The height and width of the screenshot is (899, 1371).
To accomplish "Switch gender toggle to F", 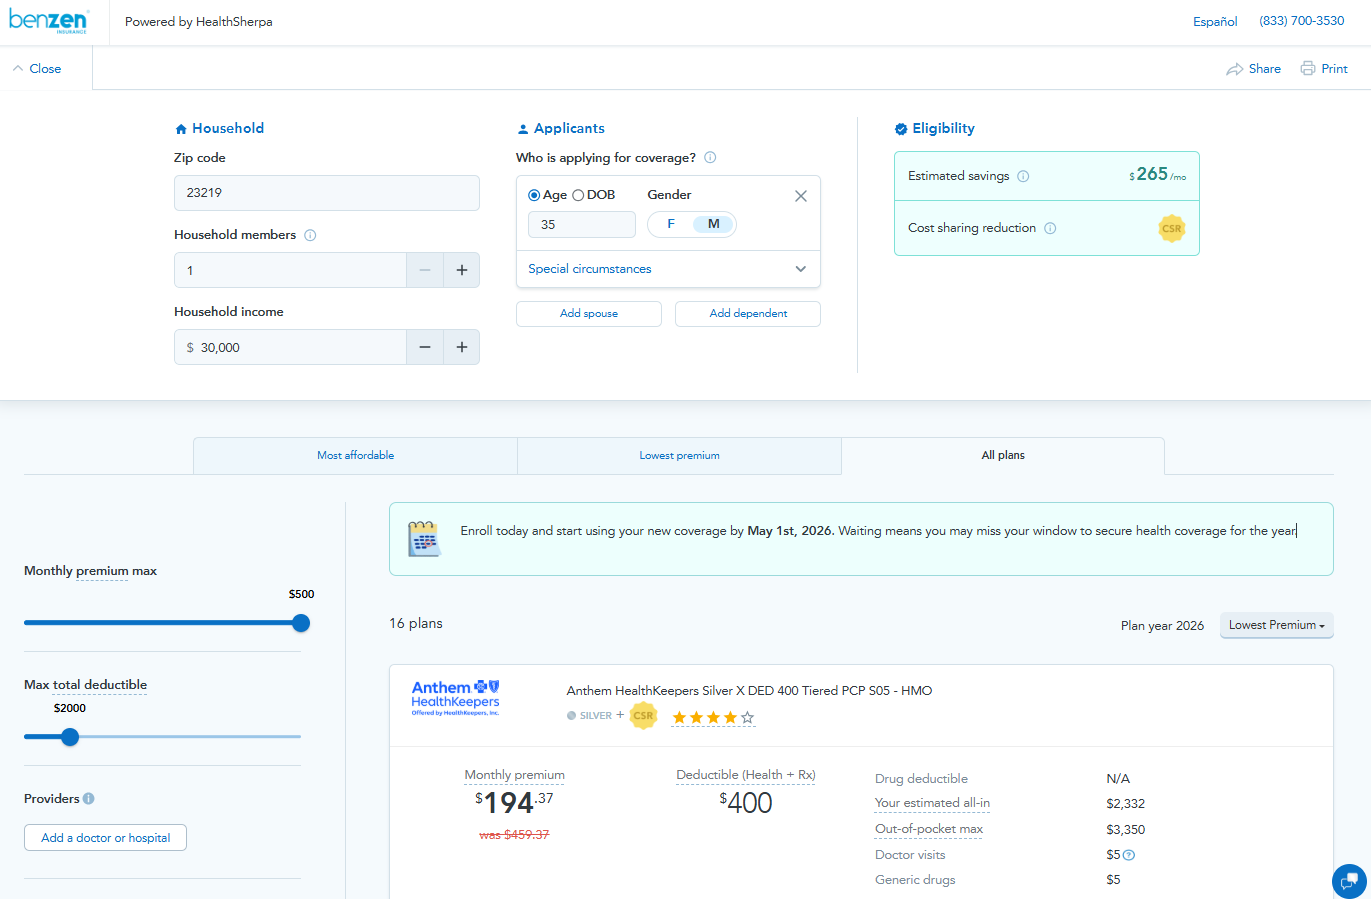I will pyautogui.click(x=671, y=224).
